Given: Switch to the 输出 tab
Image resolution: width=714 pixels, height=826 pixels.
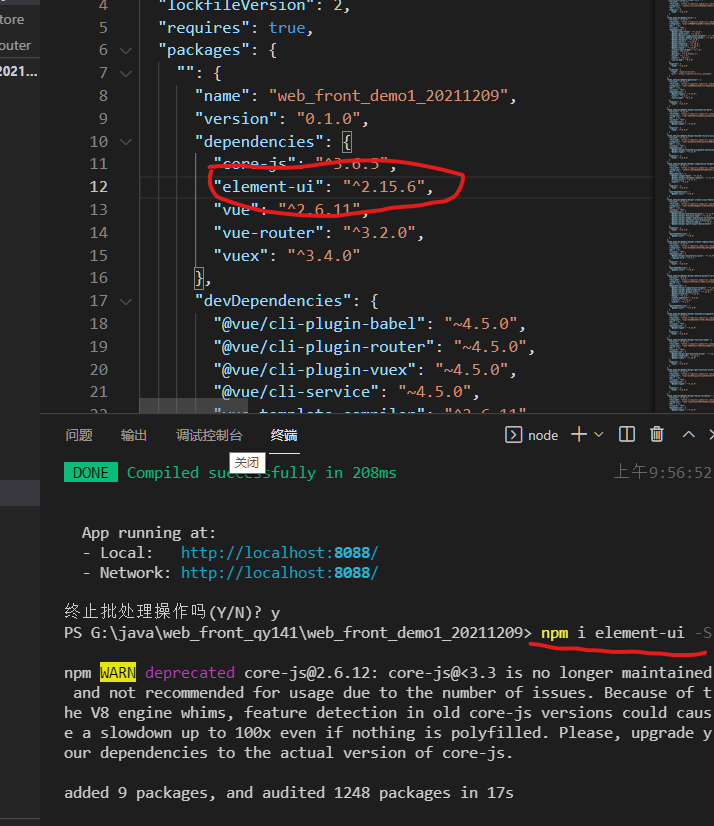Looking at the screenshot, I should 134,435.
